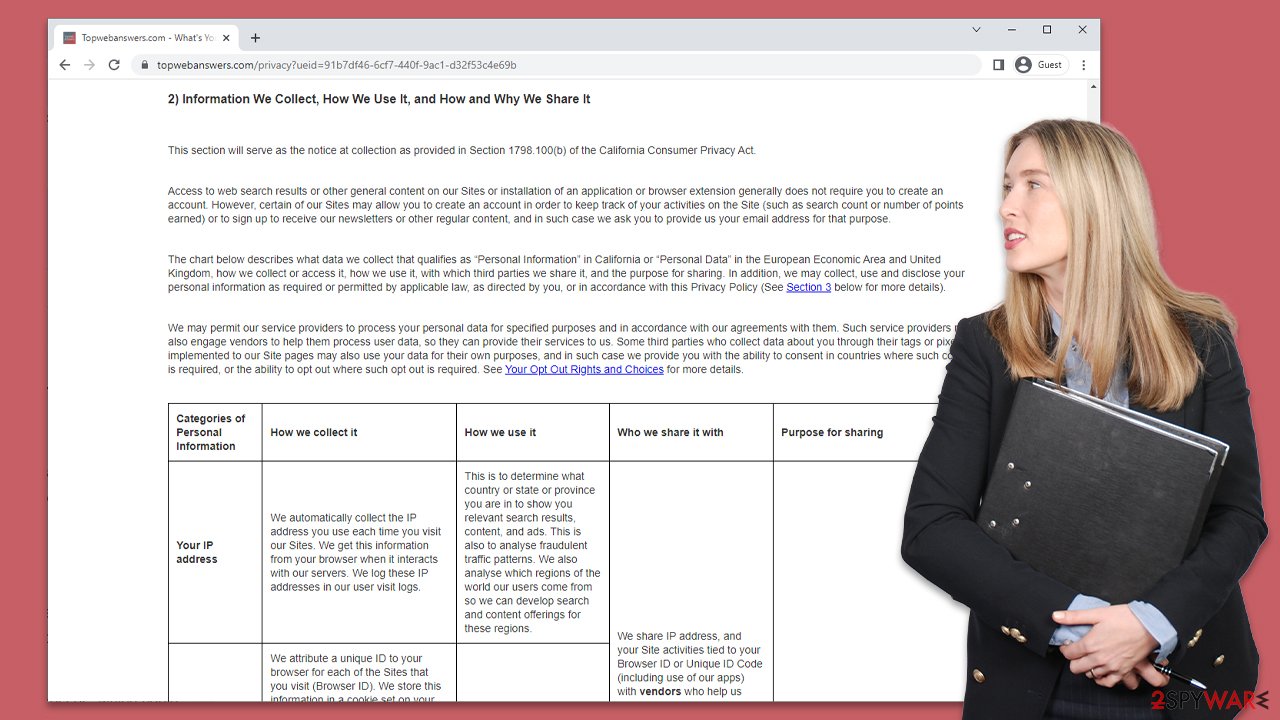Go back using the browser back arrow
Image resolution: width=1280 pixels, height=720 pixels.
(65, 65)
